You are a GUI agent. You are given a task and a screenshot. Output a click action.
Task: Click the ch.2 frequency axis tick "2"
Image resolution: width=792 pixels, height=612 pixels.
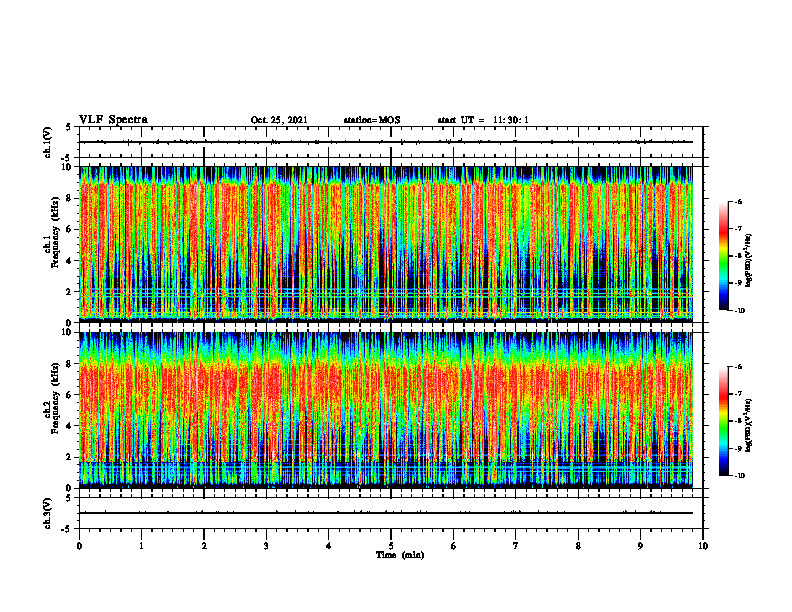coord(70,457)
